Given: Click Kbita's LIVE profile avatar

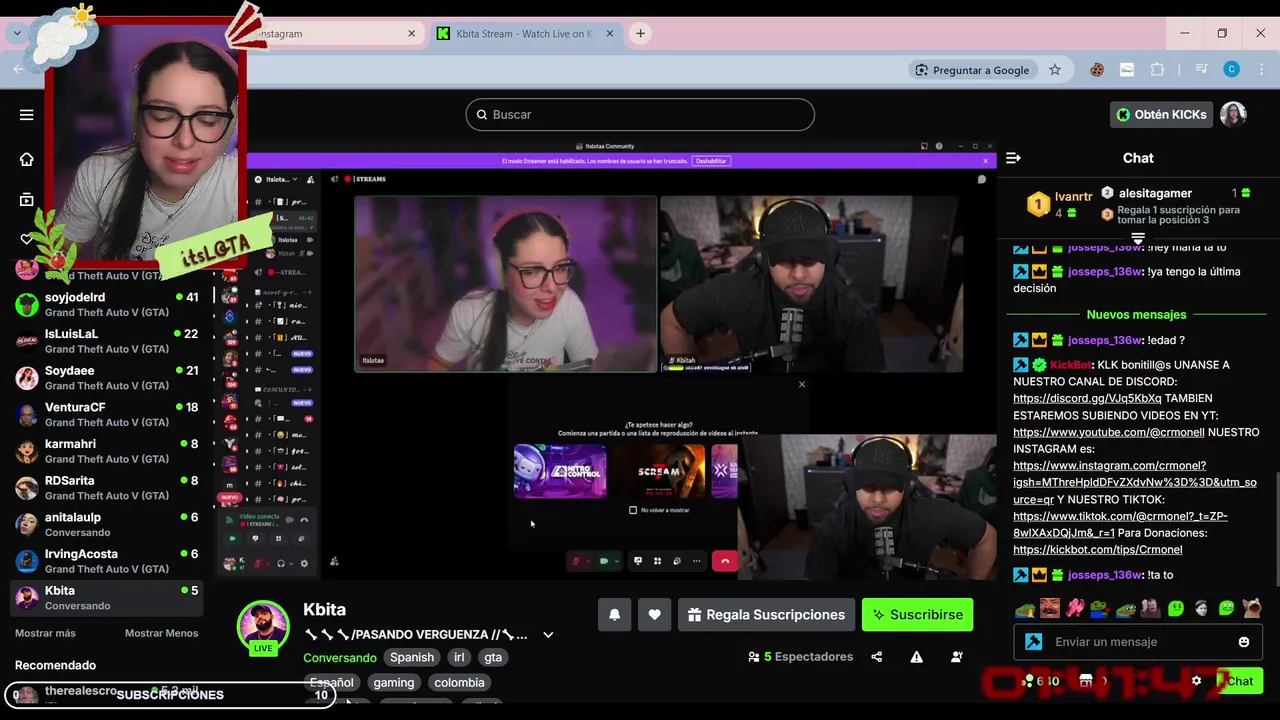Looking at the screenshot, I should click(x=263, y=627).
